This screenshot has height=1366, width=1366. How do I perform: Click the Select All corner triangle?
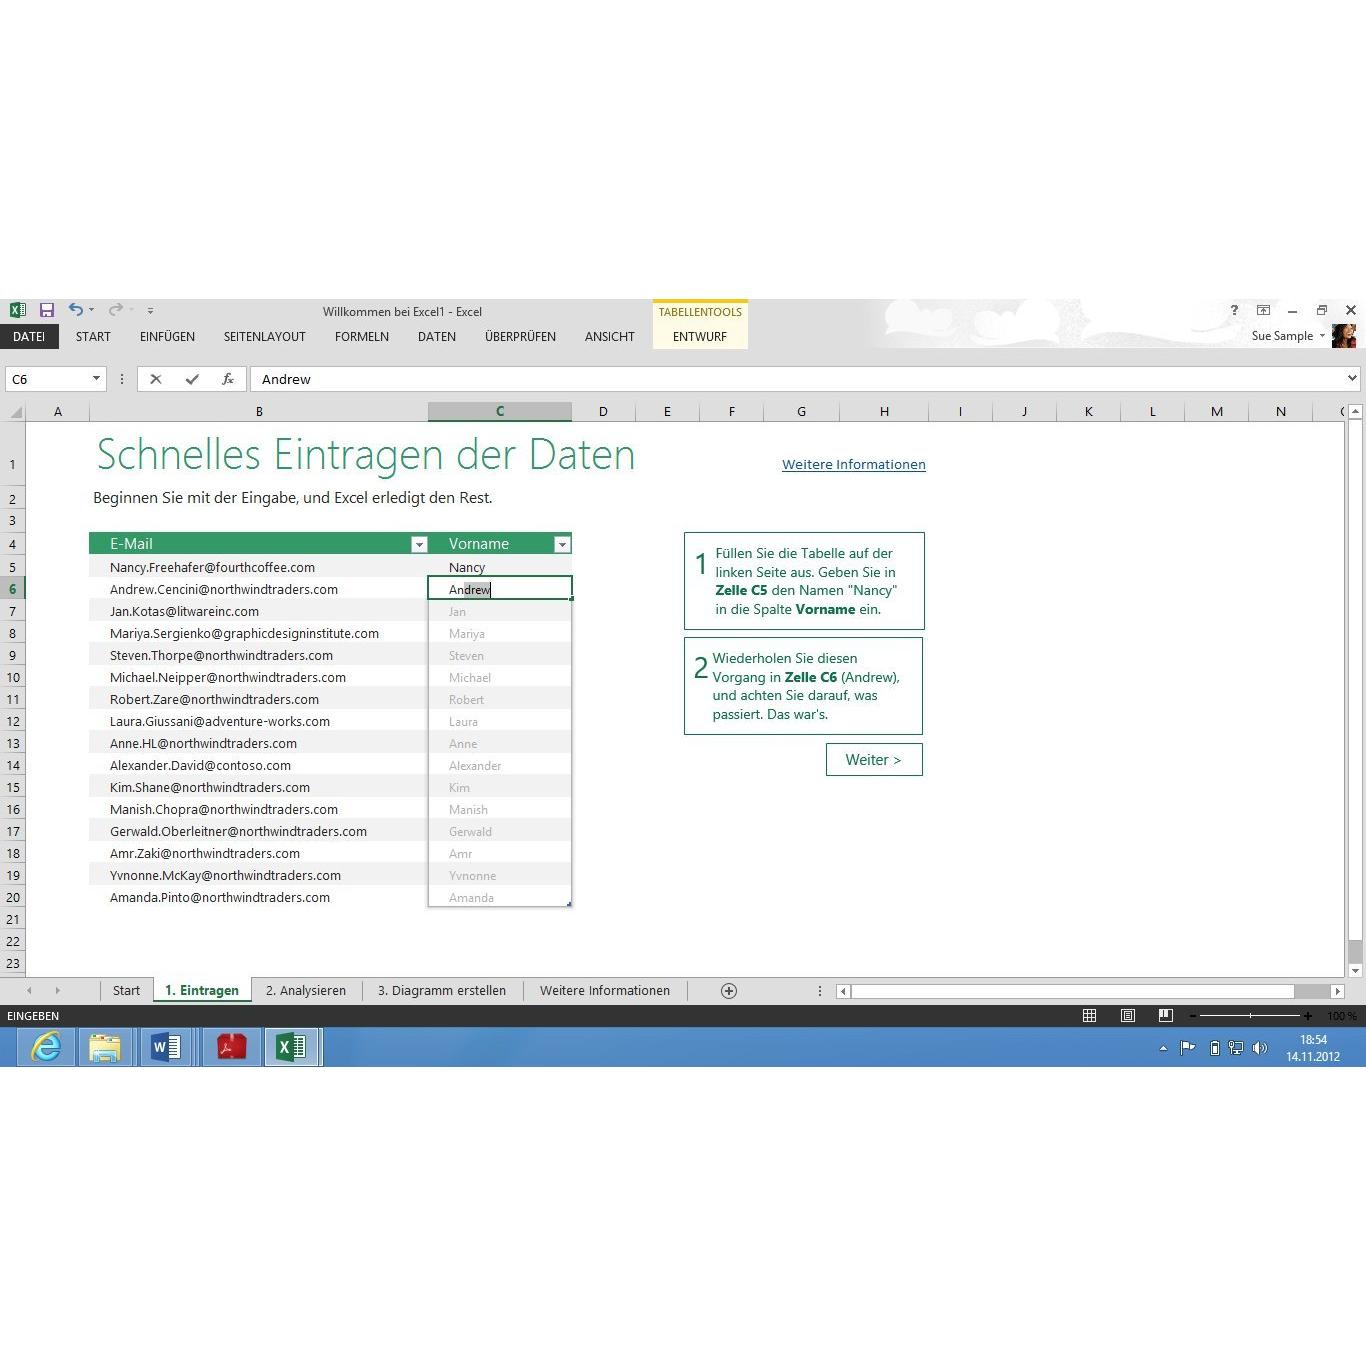pyautogui.click(x=16, y=412)
